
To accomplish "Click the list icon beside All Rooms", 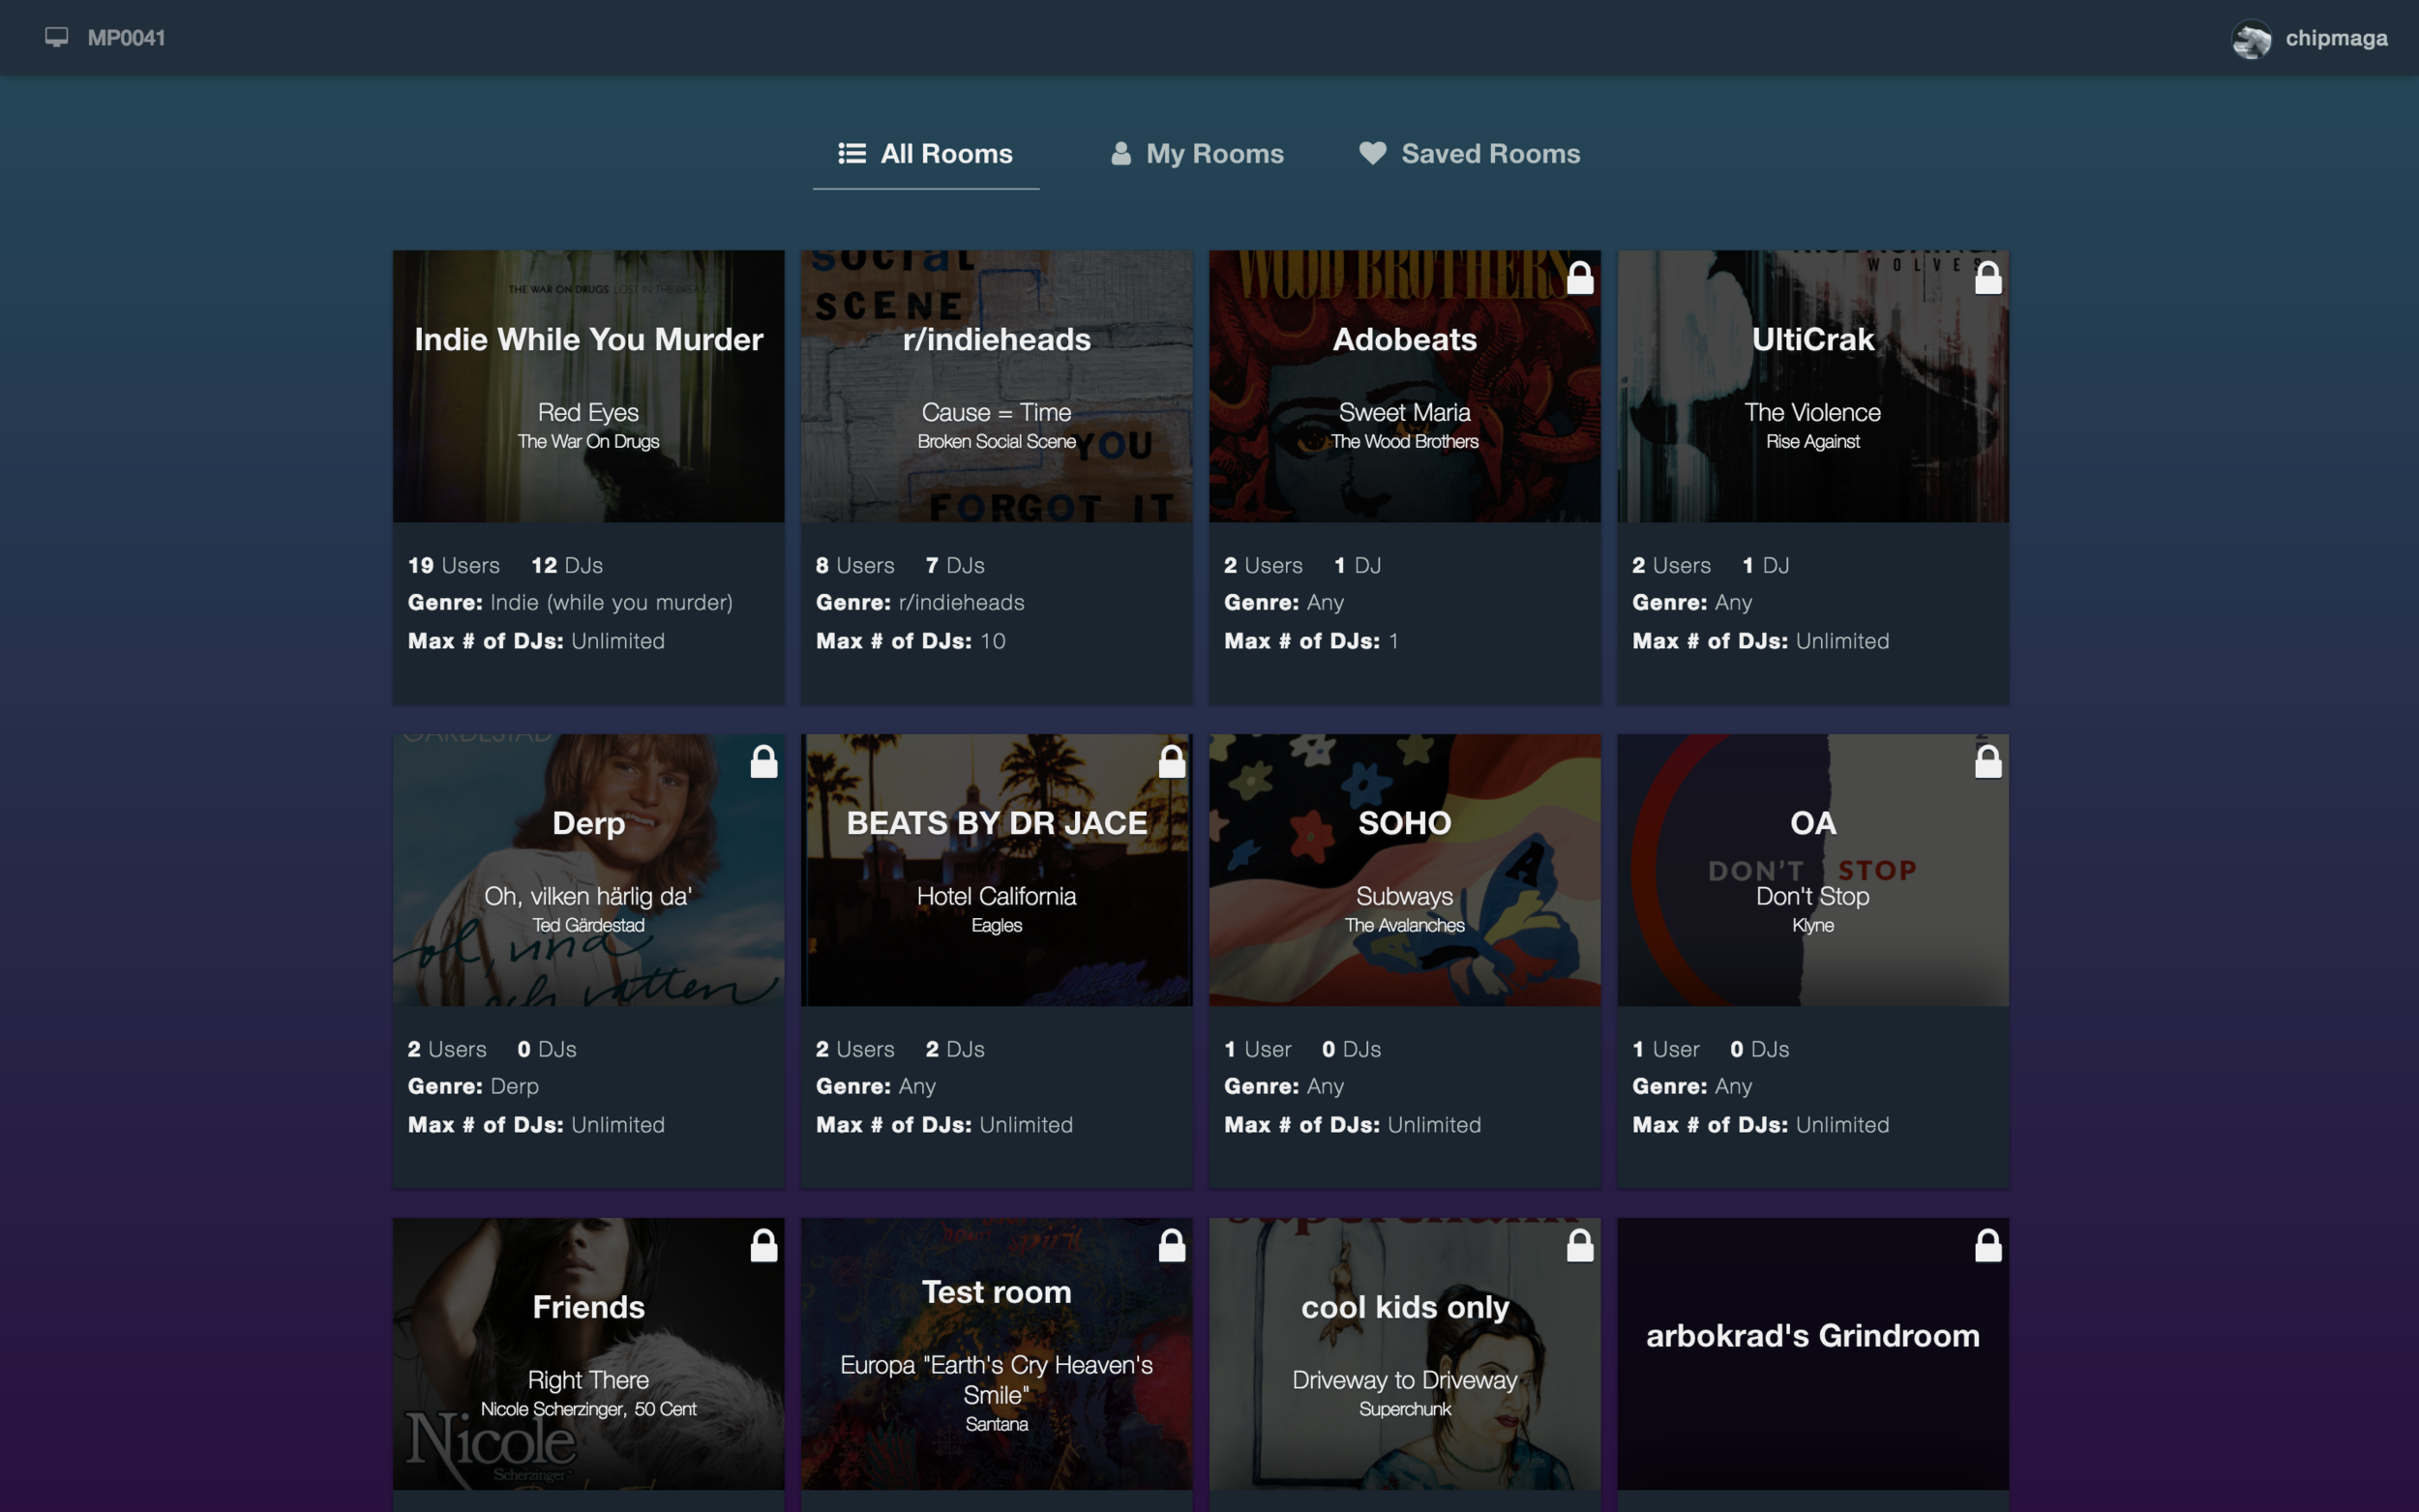I will [852, 153].
